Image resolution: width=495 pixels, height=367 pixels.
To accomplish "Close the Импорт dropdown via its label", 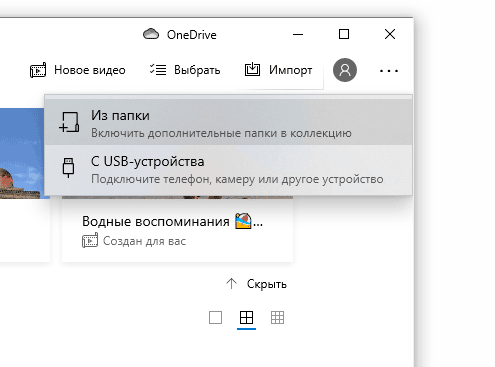I will 291,70.
